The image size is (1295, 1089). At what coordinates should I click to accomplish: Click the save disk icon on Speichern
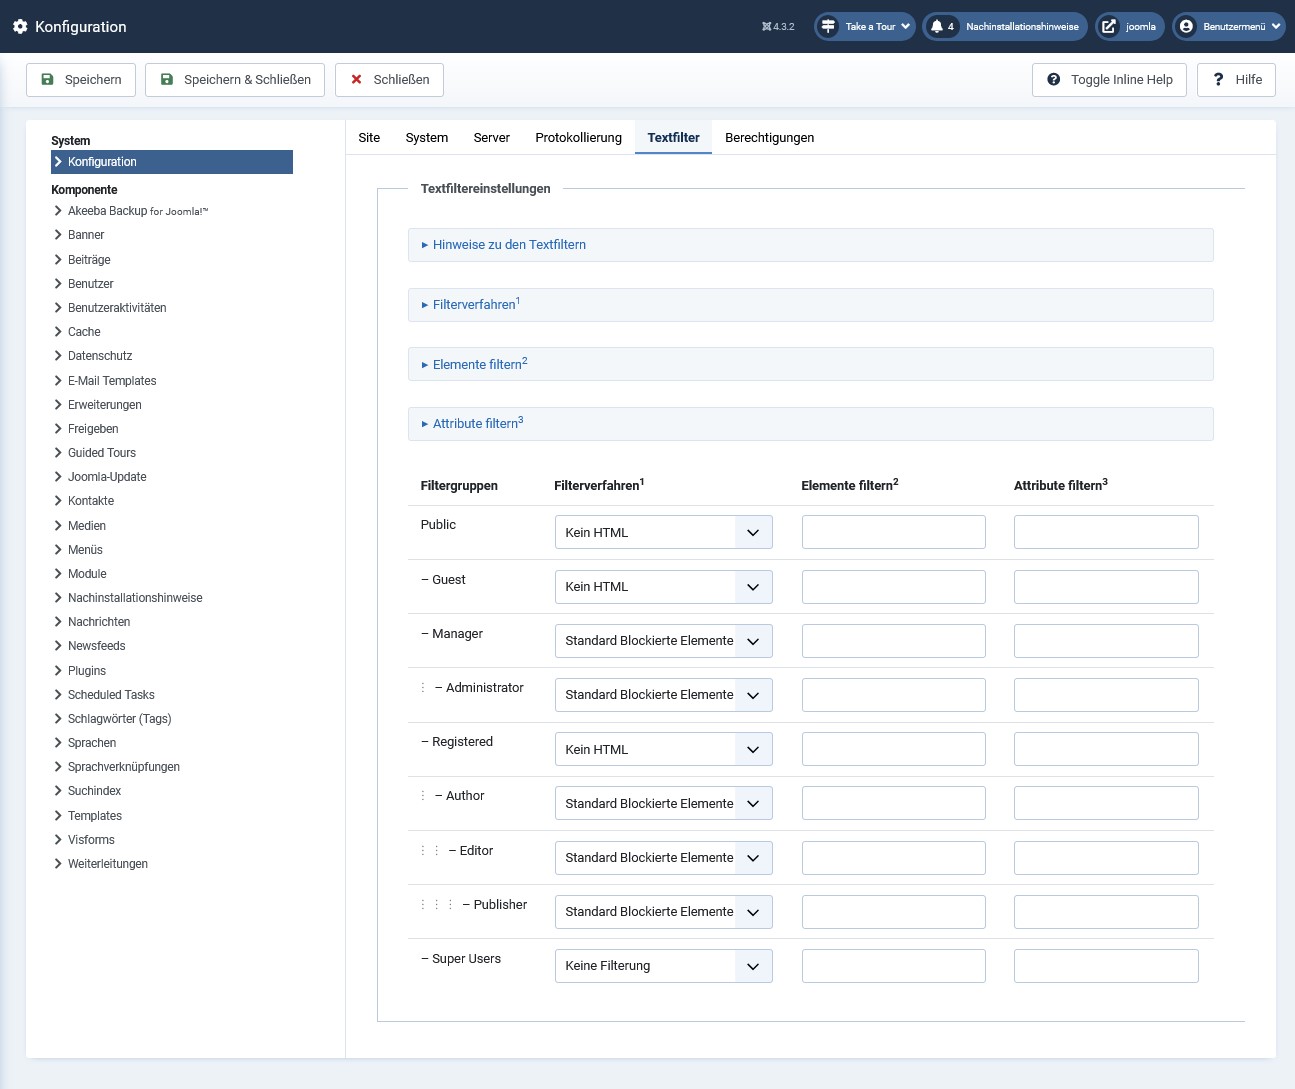click(47, 79)
